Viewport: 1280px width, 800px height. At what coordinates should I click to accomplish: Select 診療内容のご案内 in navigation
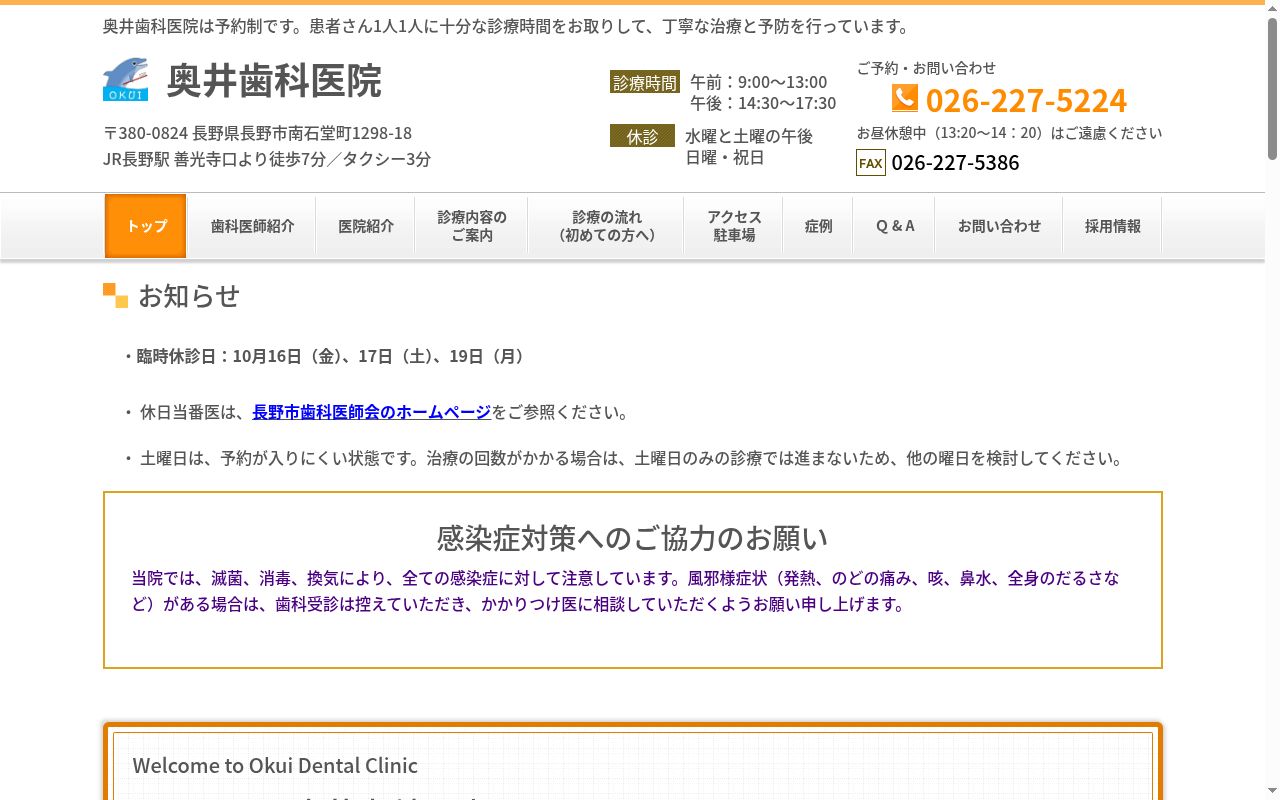(472, 226)
